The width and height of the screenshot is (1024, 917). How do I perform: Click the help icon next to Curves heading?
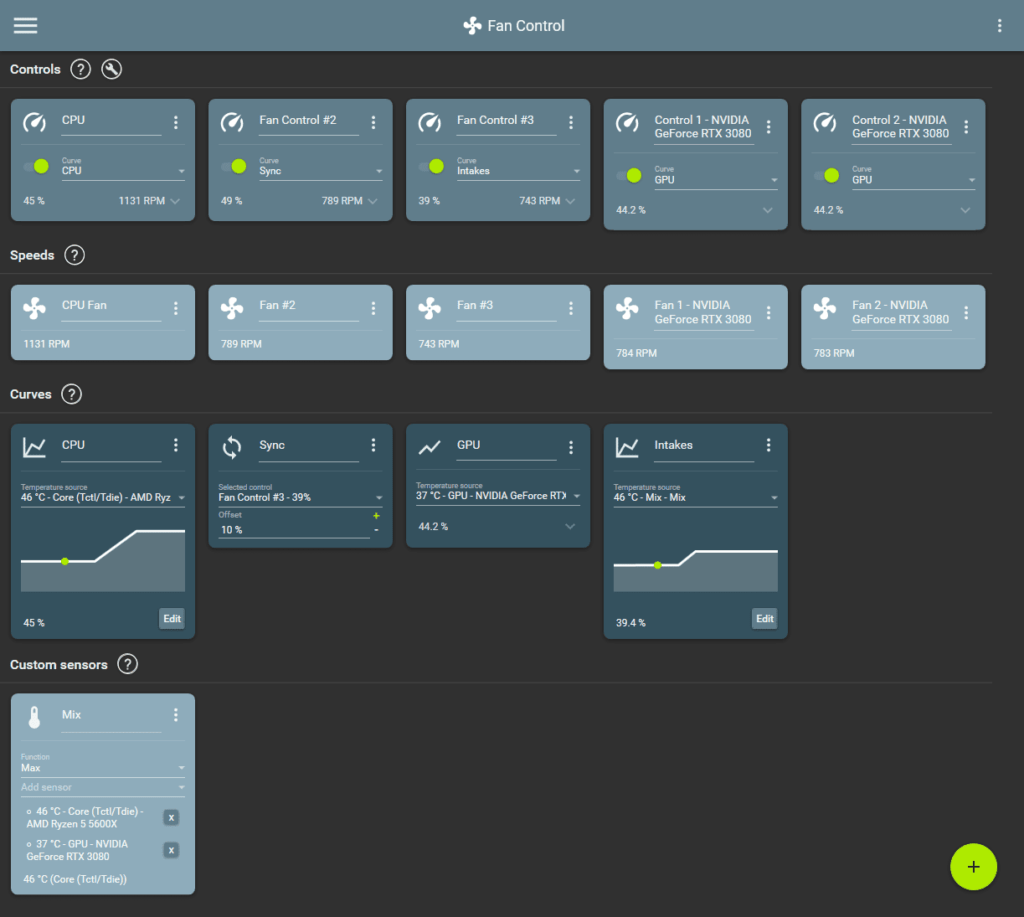coord(71,394)
